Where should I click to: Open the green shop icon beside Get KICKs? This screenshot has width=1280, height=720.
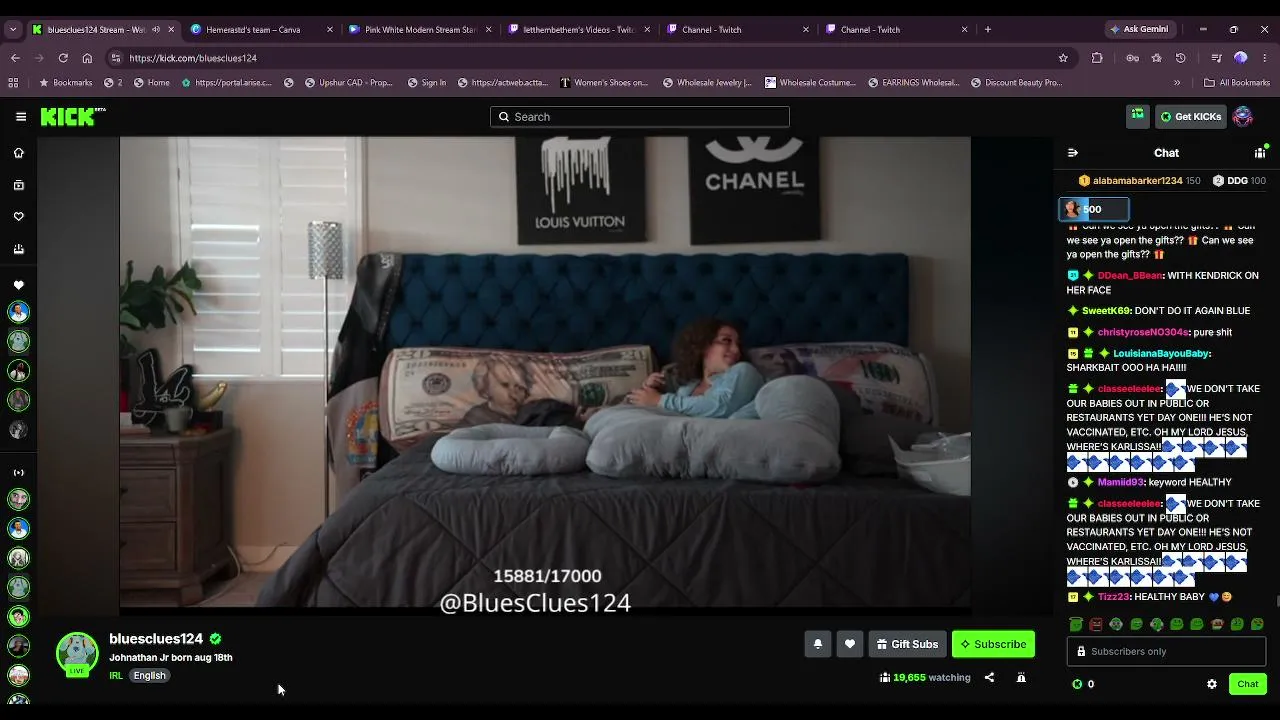(x=1138, y=117)
